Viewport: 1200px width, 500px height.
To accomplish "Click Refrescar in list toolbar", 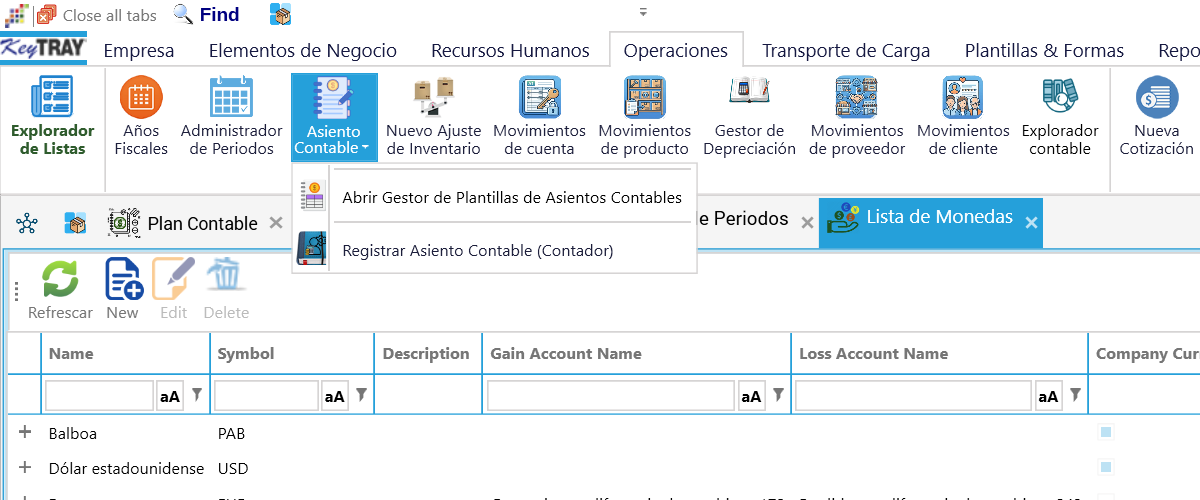I will click(x=60, y=290).
